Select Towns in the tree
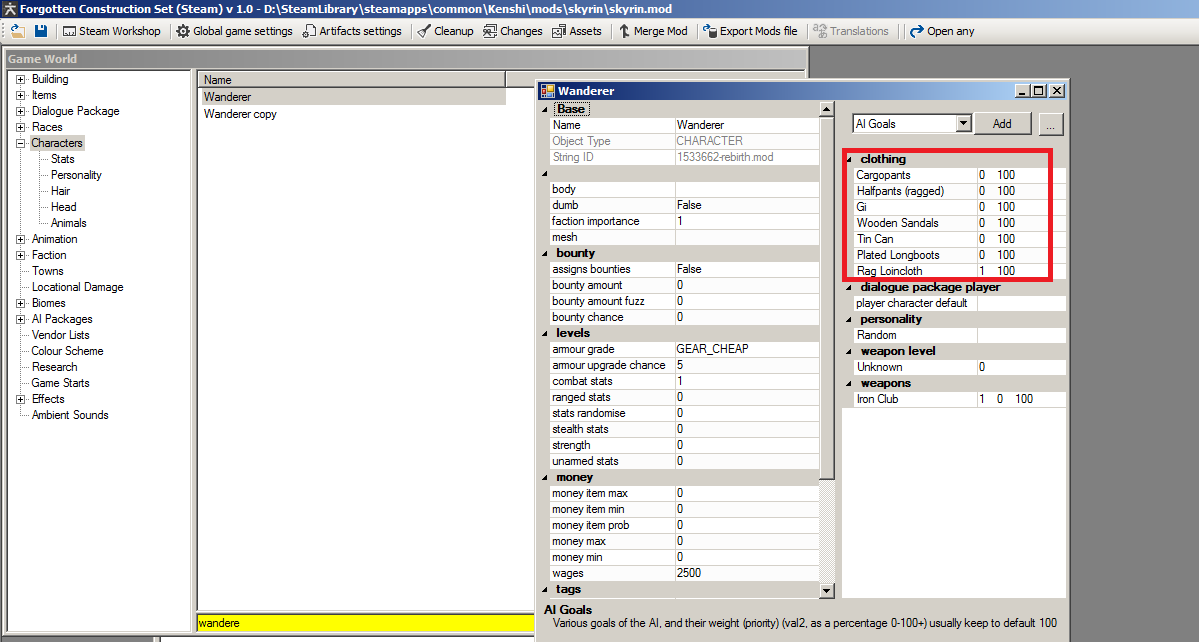The width and height of the screenshot is (1199, 642). pyautogui.click(x=47, y=271)
